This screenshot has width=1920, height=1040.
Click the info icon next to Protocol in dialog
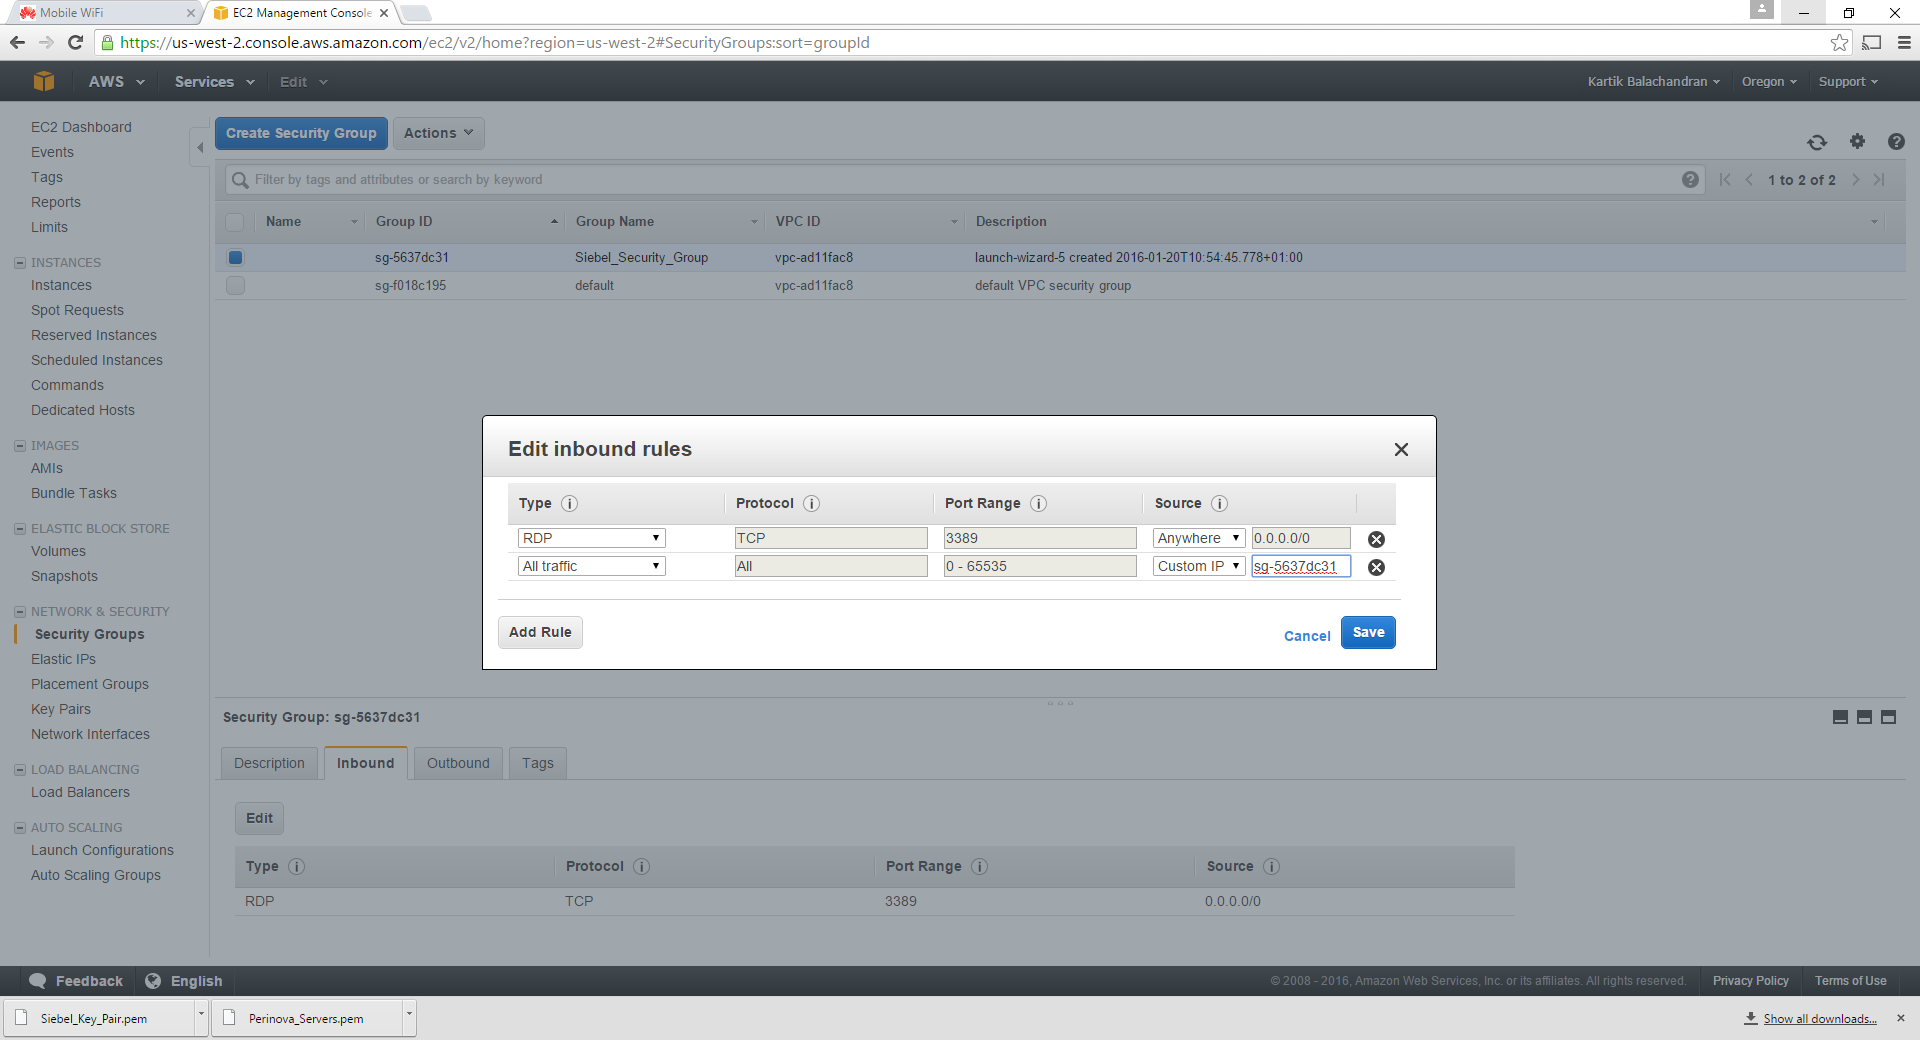[x=812, y=504]
